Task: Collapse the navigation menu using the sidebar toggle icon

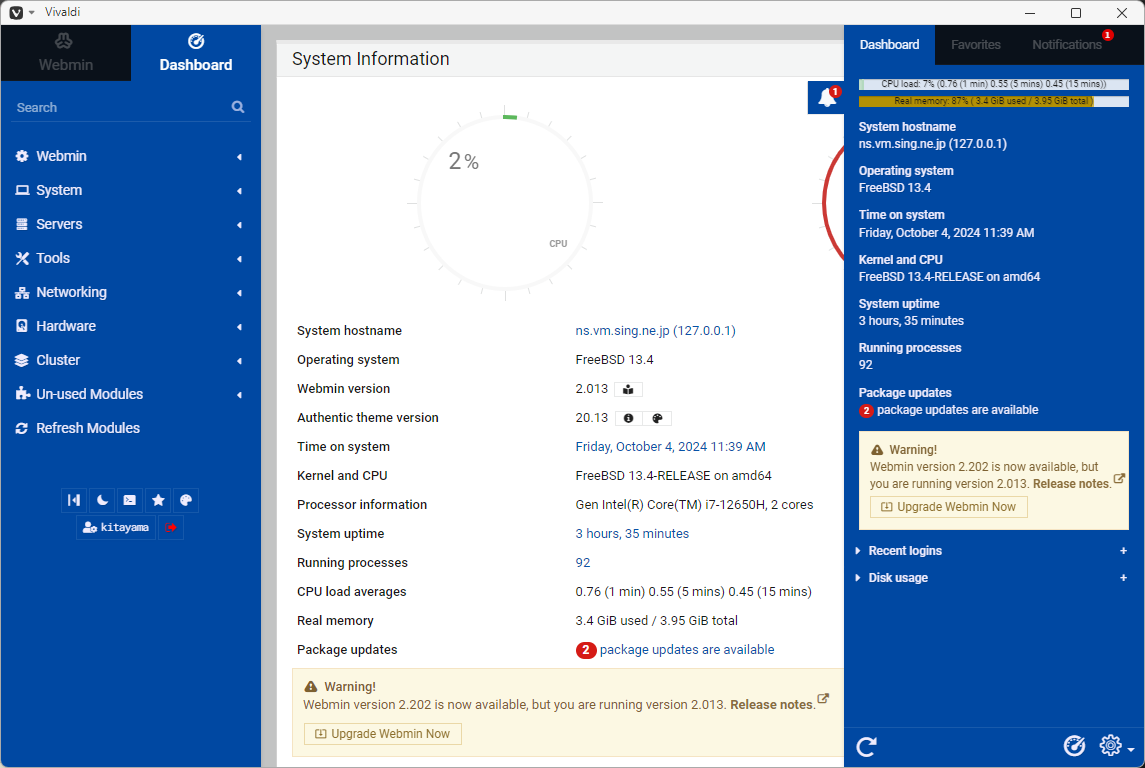Action: [74, 500]
